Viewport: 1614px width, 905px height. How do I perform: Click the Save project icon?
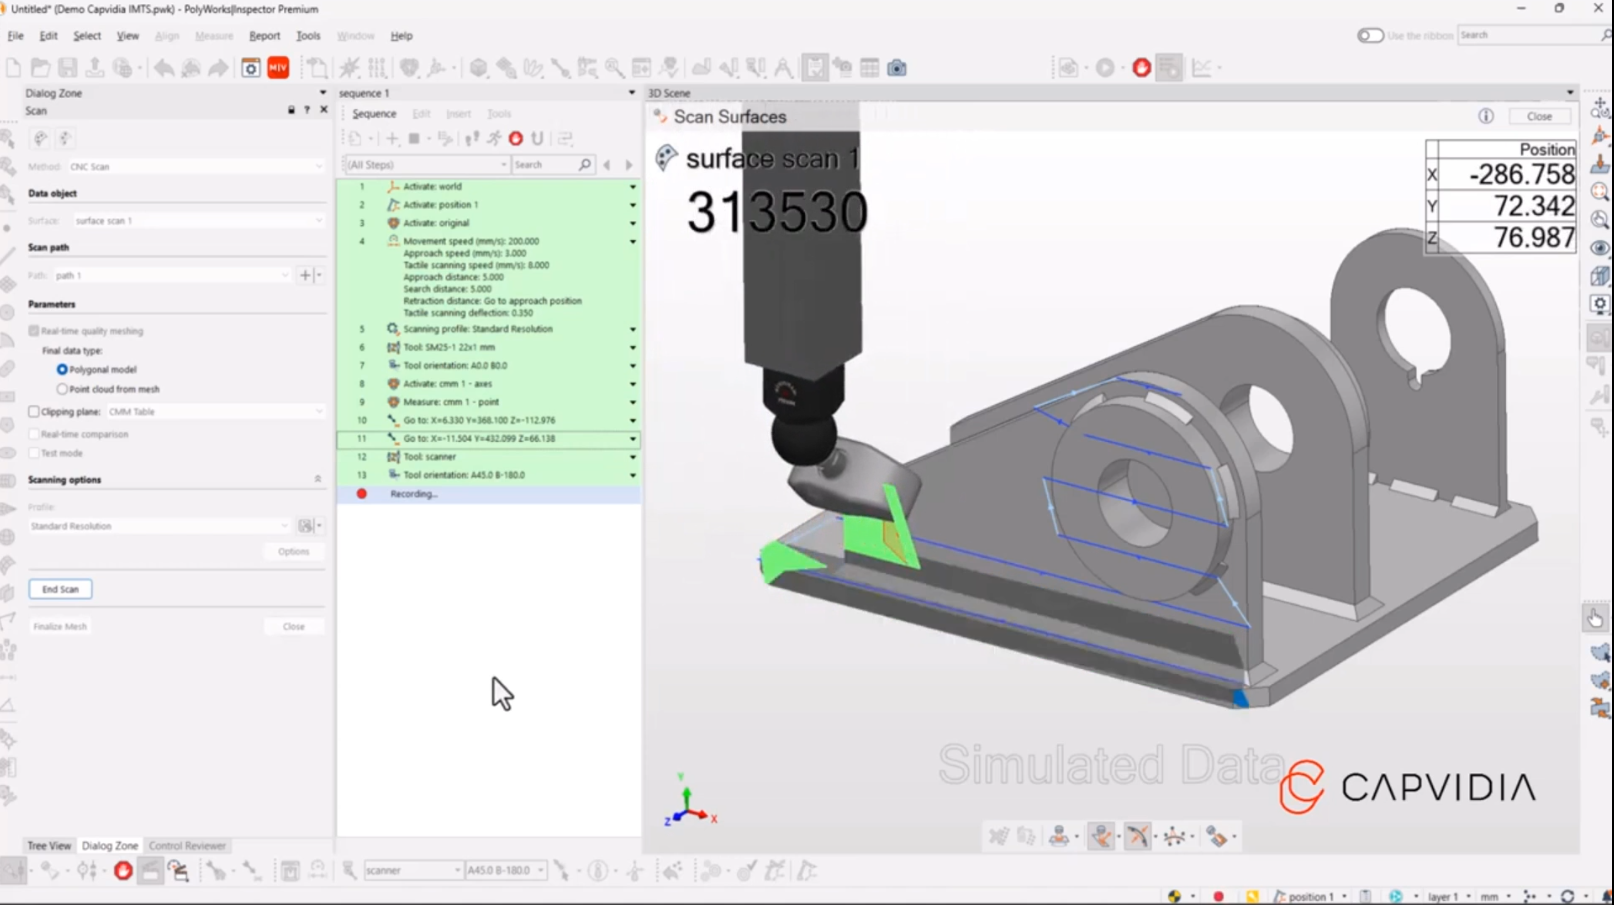(x=67, y=68)
